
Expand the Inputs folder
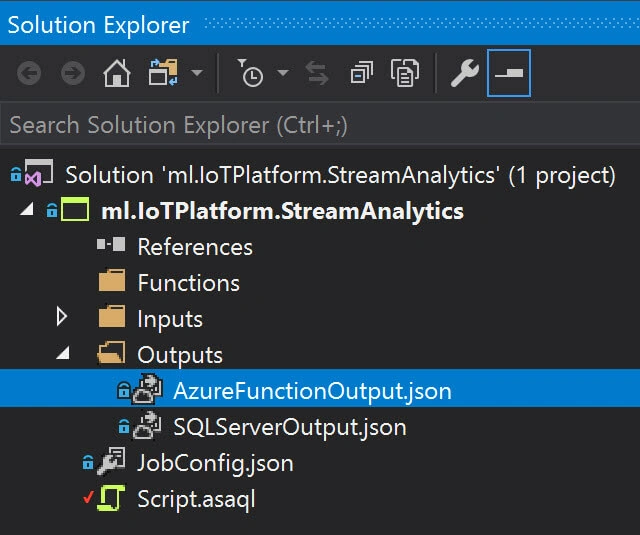(x=62, y=317)
